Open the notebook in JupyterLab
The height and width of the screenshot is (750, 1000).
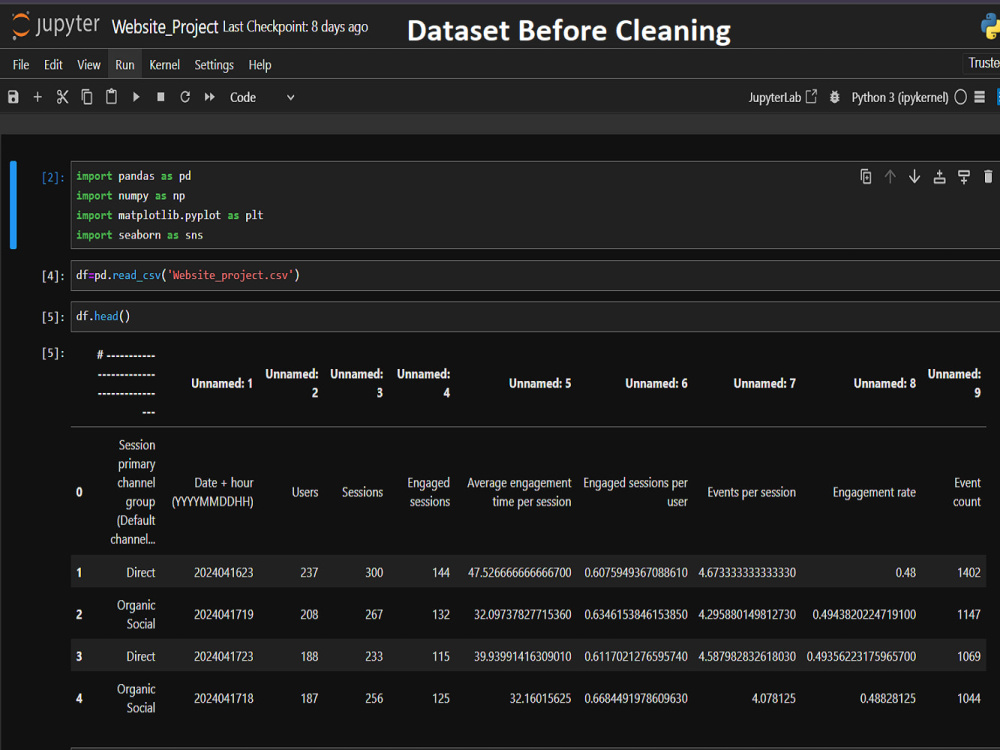click(x=783, y=97)
